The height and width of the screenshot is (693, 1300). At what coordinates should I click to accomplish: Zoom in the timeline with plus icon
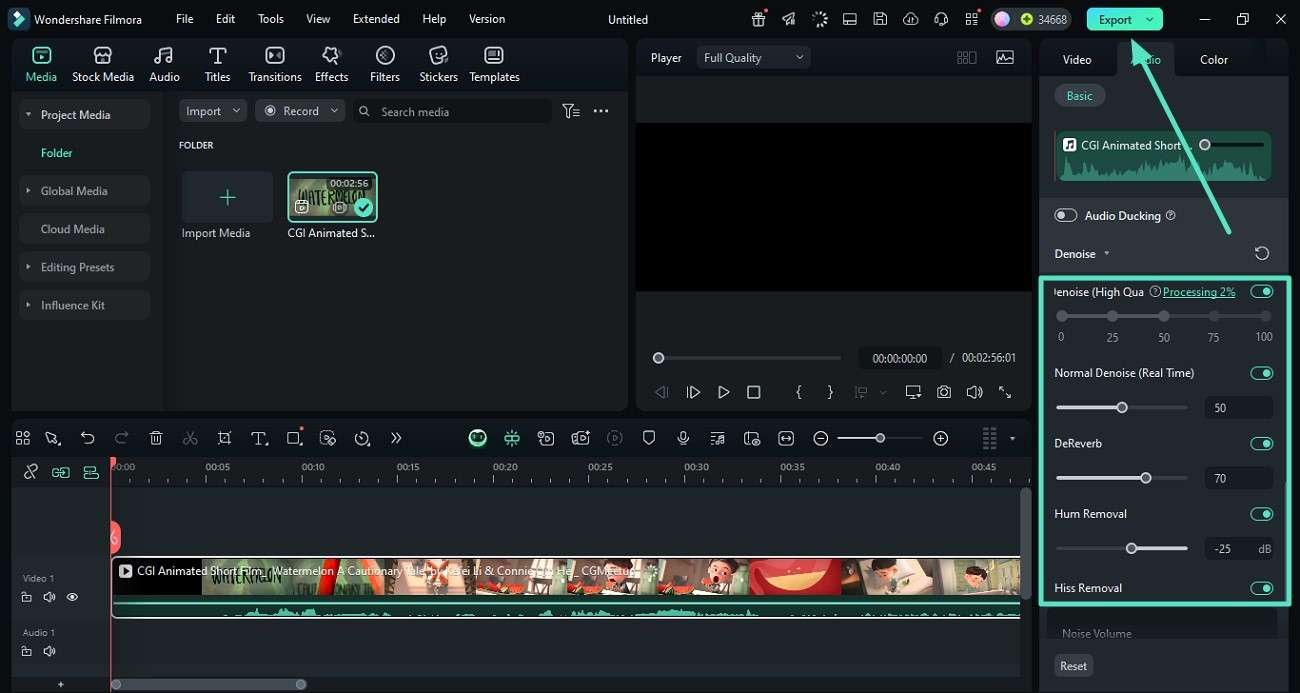pos(940,438)
